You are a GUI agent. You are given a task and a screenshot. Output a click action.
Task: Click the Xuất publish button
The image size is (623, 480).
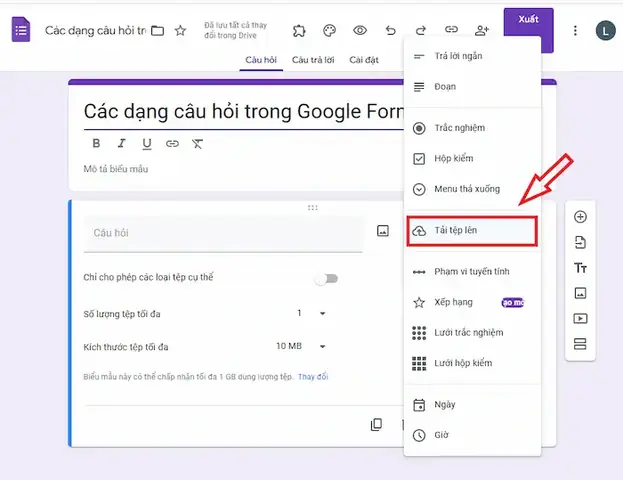click(528, 23)
